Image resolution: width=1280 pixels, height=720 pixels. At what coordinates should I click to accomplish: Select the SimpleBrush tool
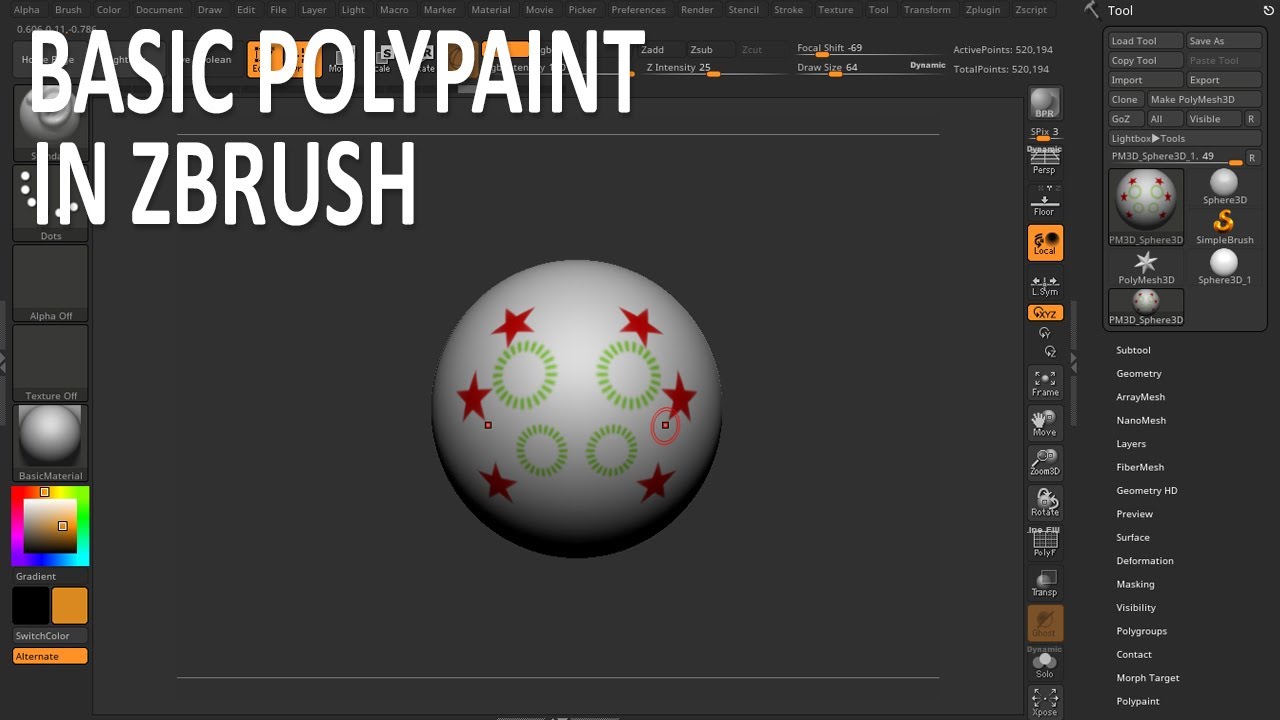[1224, 227]
